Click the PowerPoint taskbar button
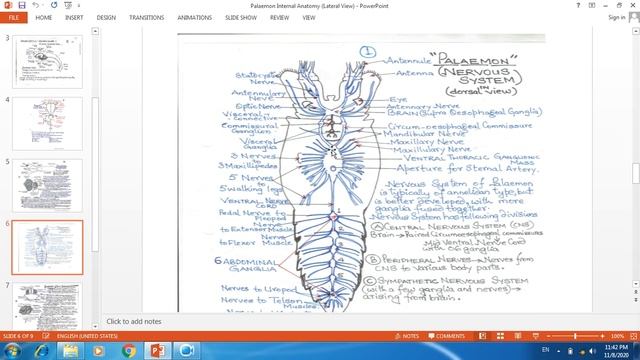 pyautogui.click(x=158, y=351)
